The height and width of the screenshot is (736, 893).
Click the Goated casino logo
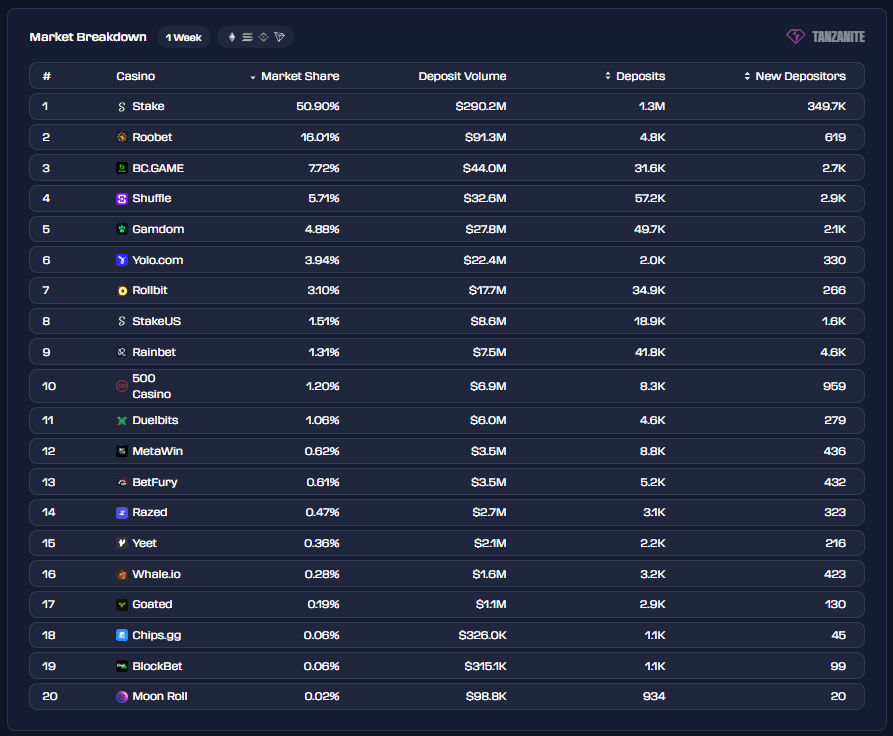pos(121,604)
